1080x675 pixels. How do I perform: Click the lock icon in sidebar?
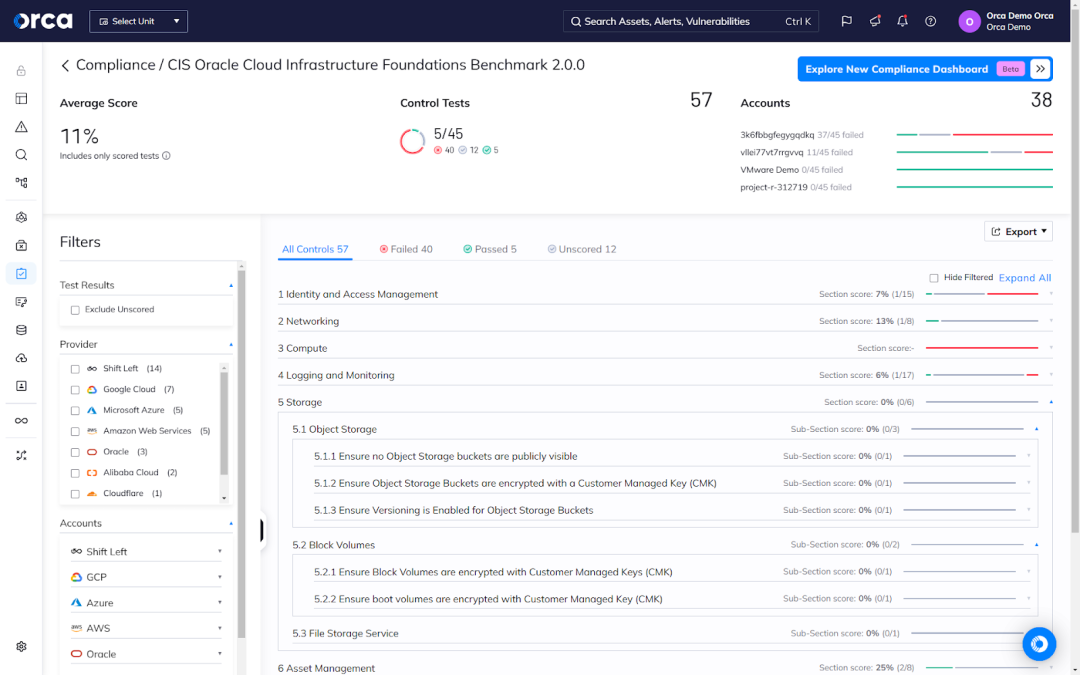point(21,70)
